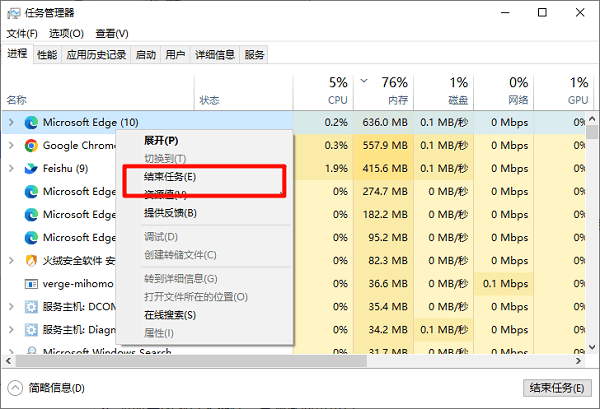The width and height of the screenshot is (600, 409).
Task: Click the vertical scrollbar thumb
Action: pos(592,132)
